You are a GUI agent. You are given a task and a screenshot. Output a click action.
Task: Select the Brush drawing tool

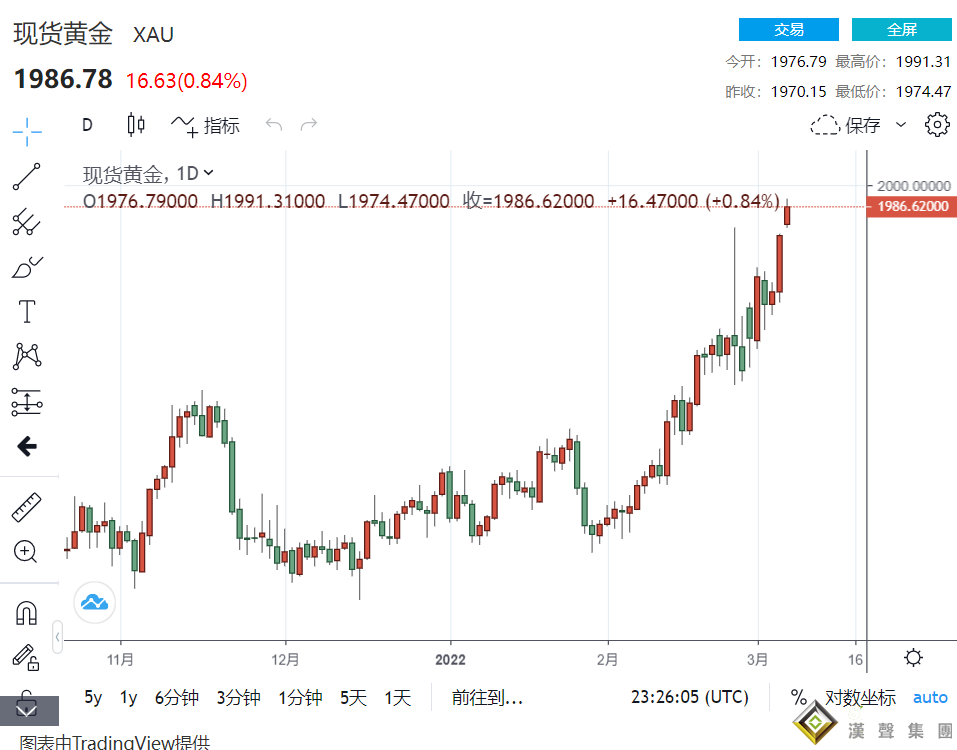click(x=27, y=266)
